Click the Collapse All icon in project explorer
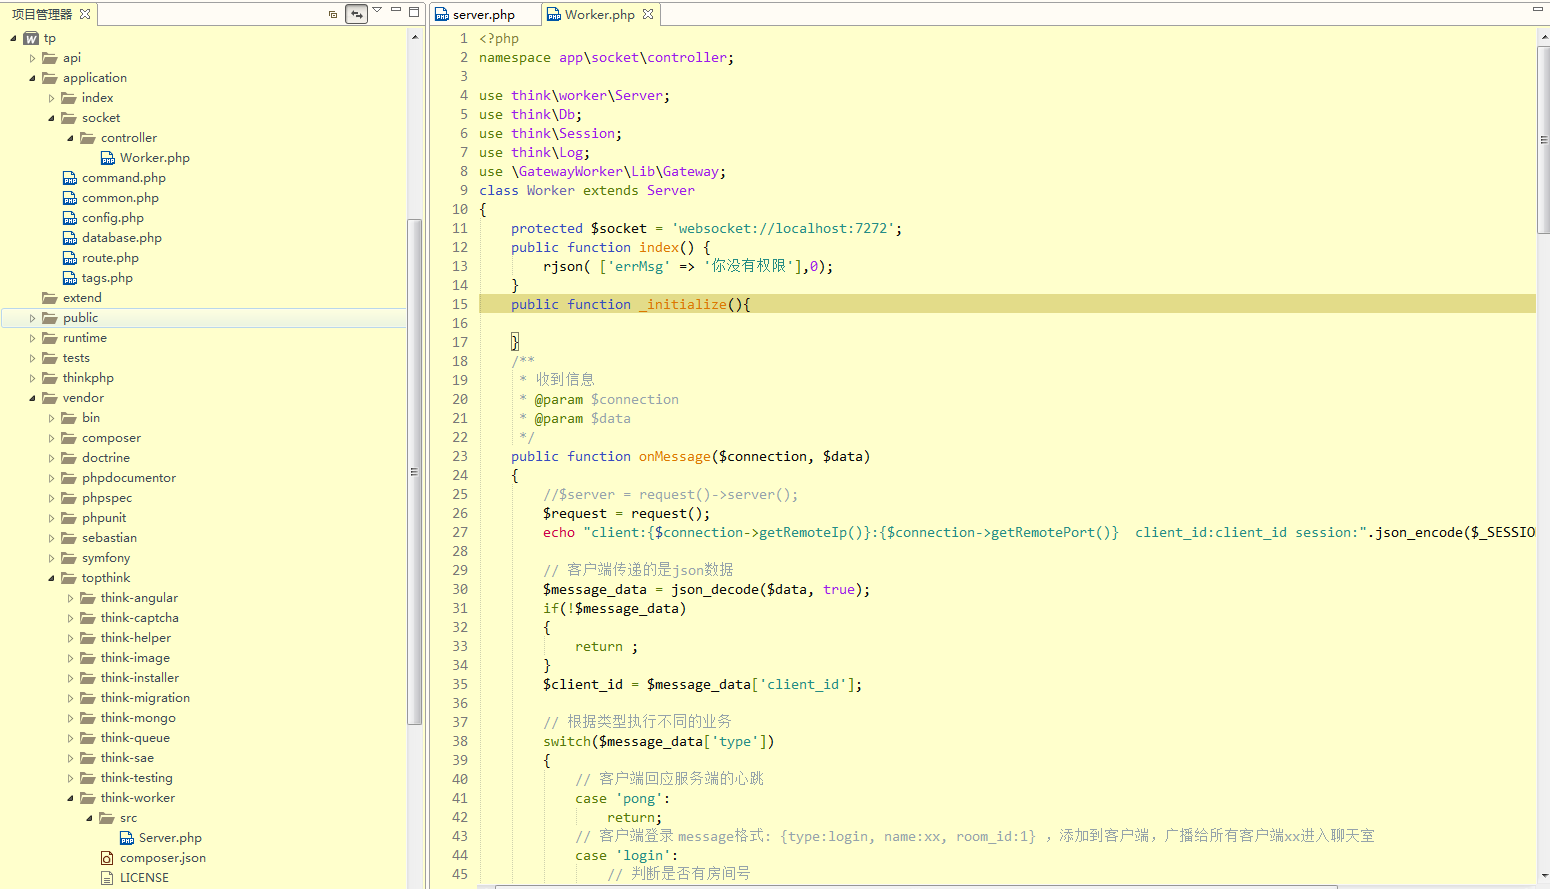Screen dimensions: 1550x889 point(333,14)
